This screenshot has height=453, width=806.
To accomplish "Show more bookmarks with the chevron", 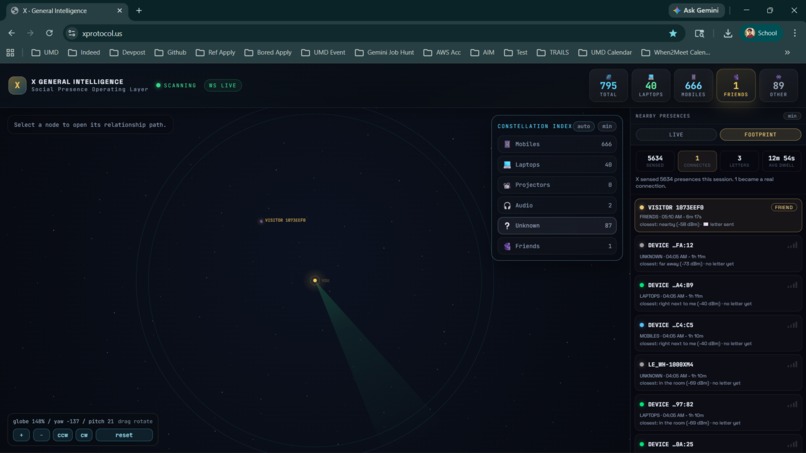I will click(x=787, y=52).
